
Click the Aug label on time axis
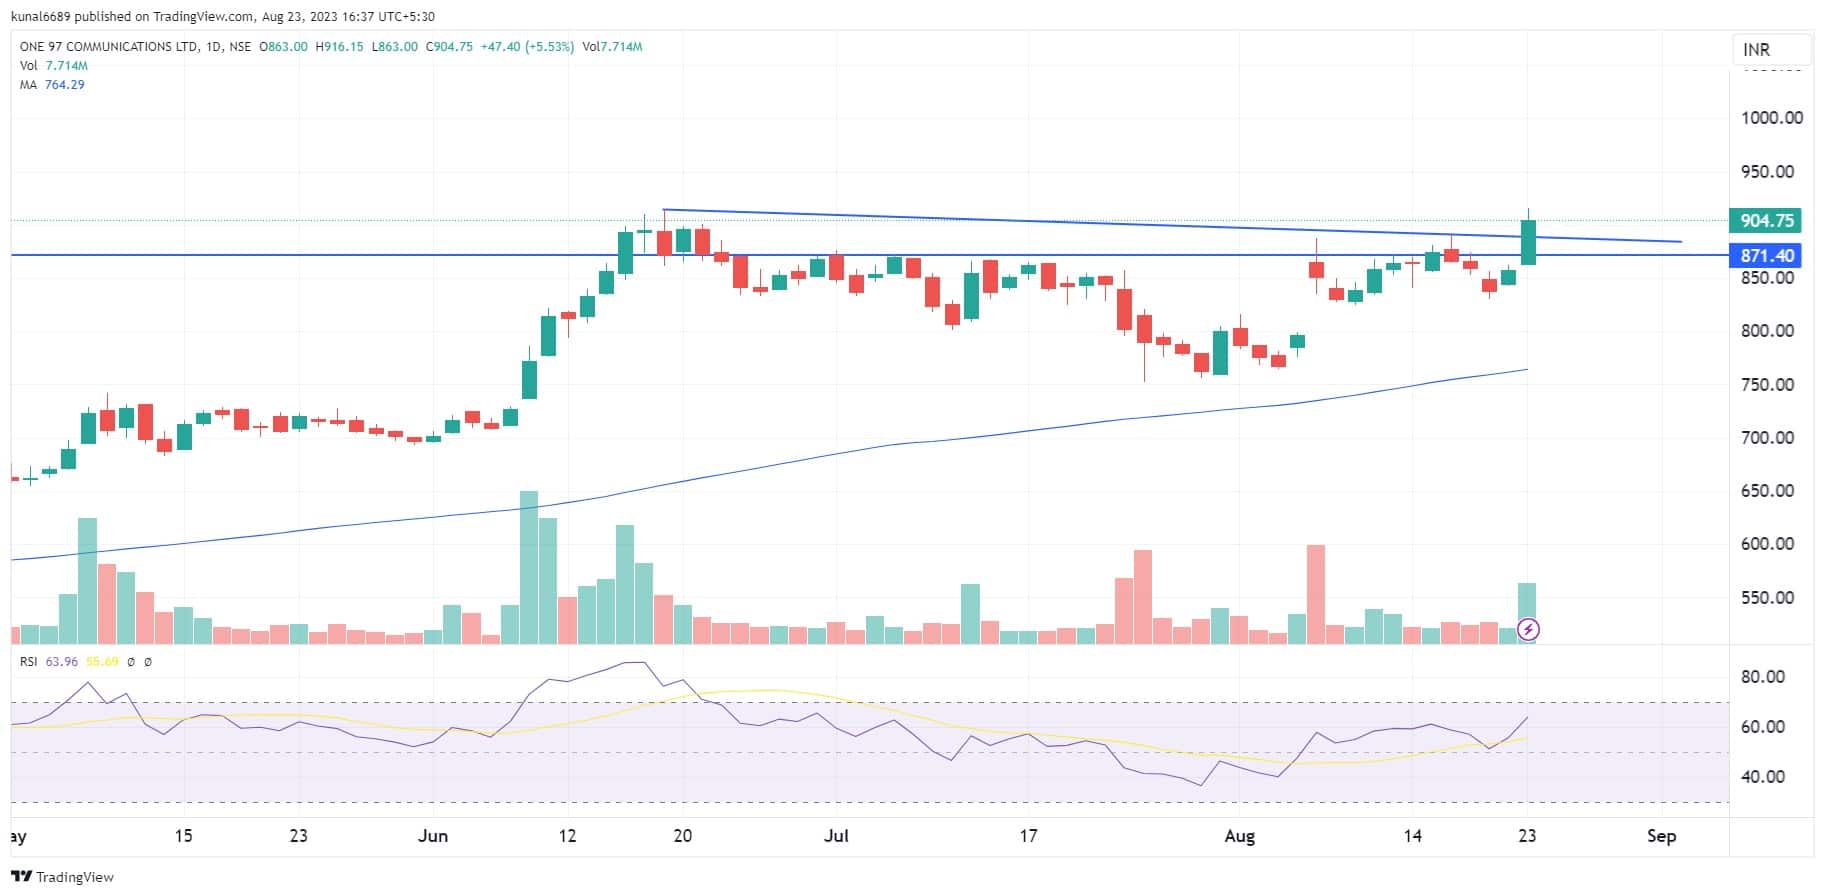(1239, 836)
